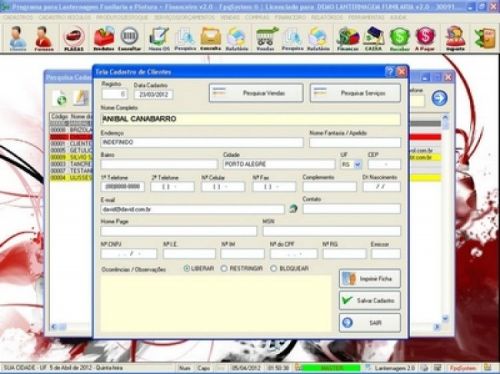Screen dimensions: 500x374
Task: Click the green refresh document icon in Pesquisa window
Action: point(60,98)
